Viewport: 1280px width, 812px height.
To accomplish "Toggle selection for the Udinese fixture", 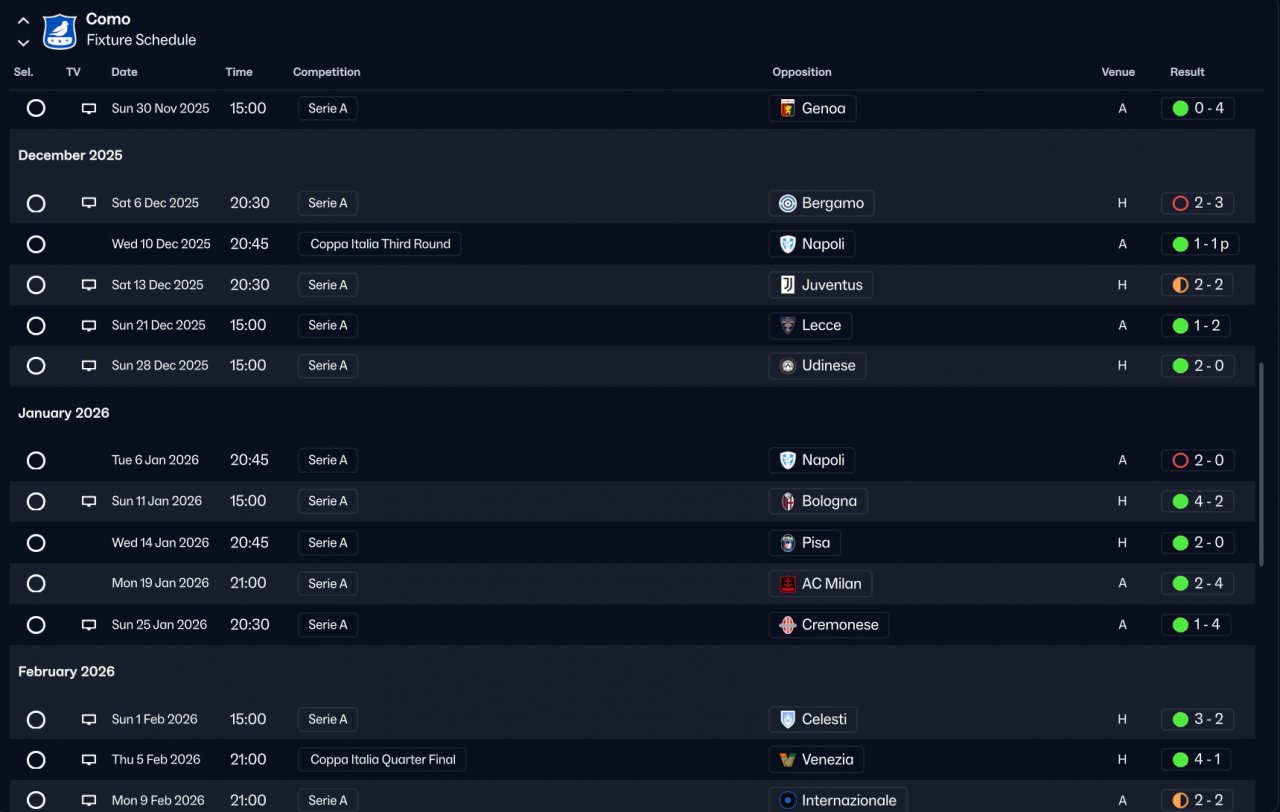I will click(x=36, y=366).
